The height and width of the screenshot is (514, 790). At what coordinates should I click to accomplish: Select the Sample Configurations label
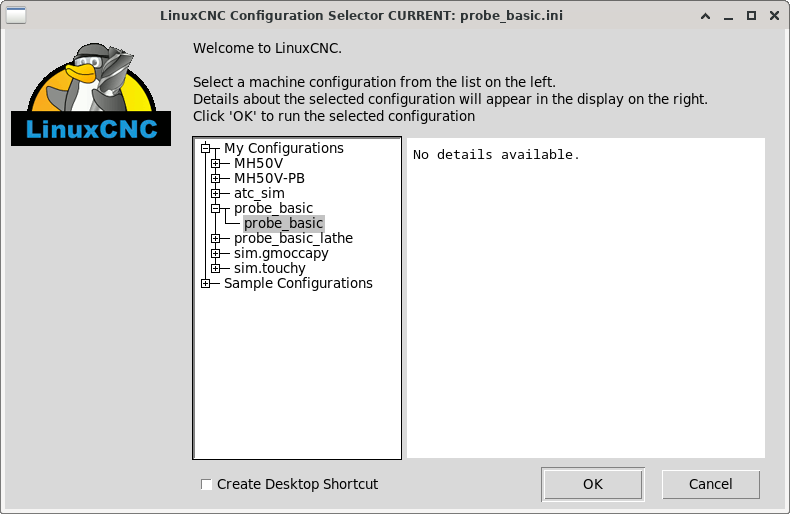pyautogui.click(x=298, y=283)
